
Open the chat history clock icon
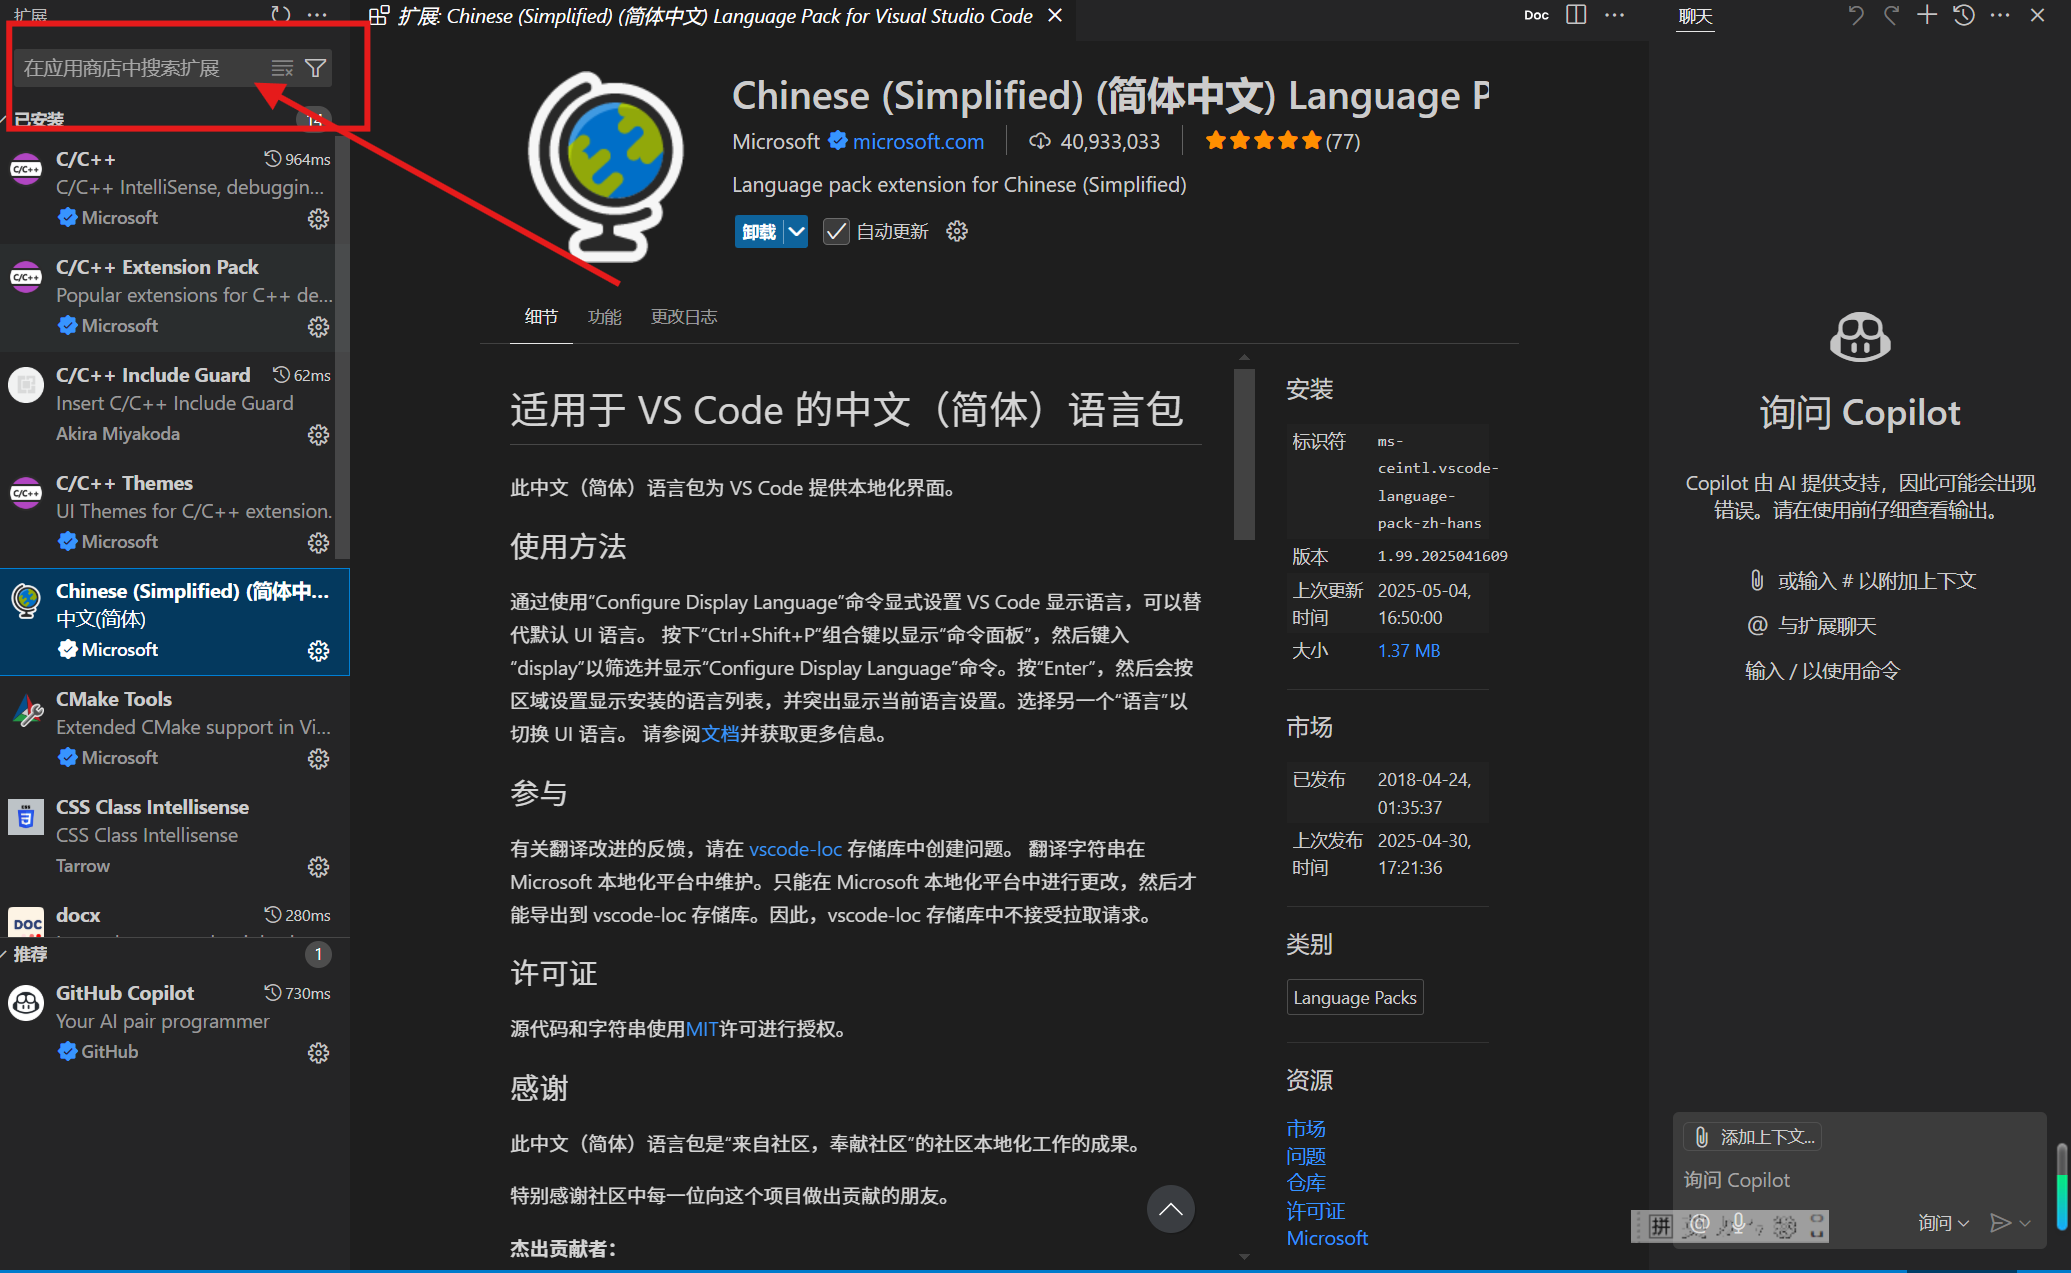click(1964, 15)
